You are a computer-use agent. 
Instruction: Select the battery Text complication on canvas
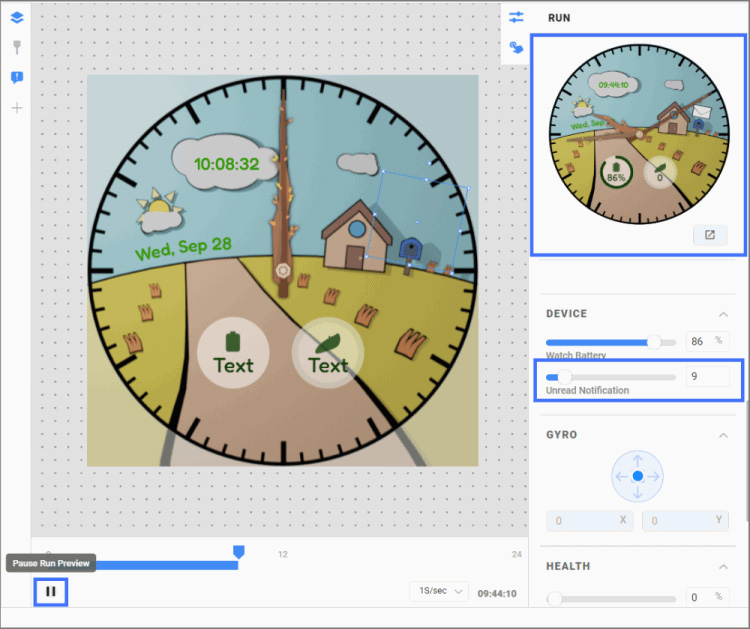pos(233,353)
